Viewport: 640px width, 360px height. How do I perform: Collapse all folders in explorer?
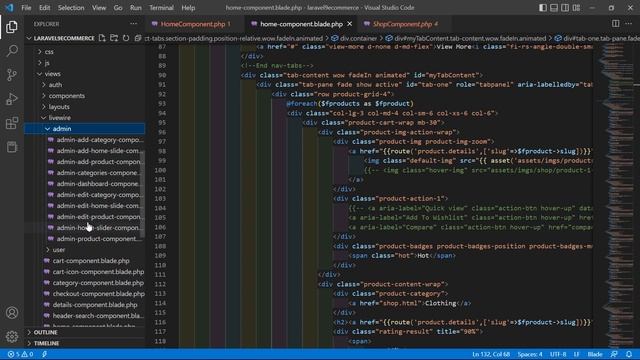[138, 38]
